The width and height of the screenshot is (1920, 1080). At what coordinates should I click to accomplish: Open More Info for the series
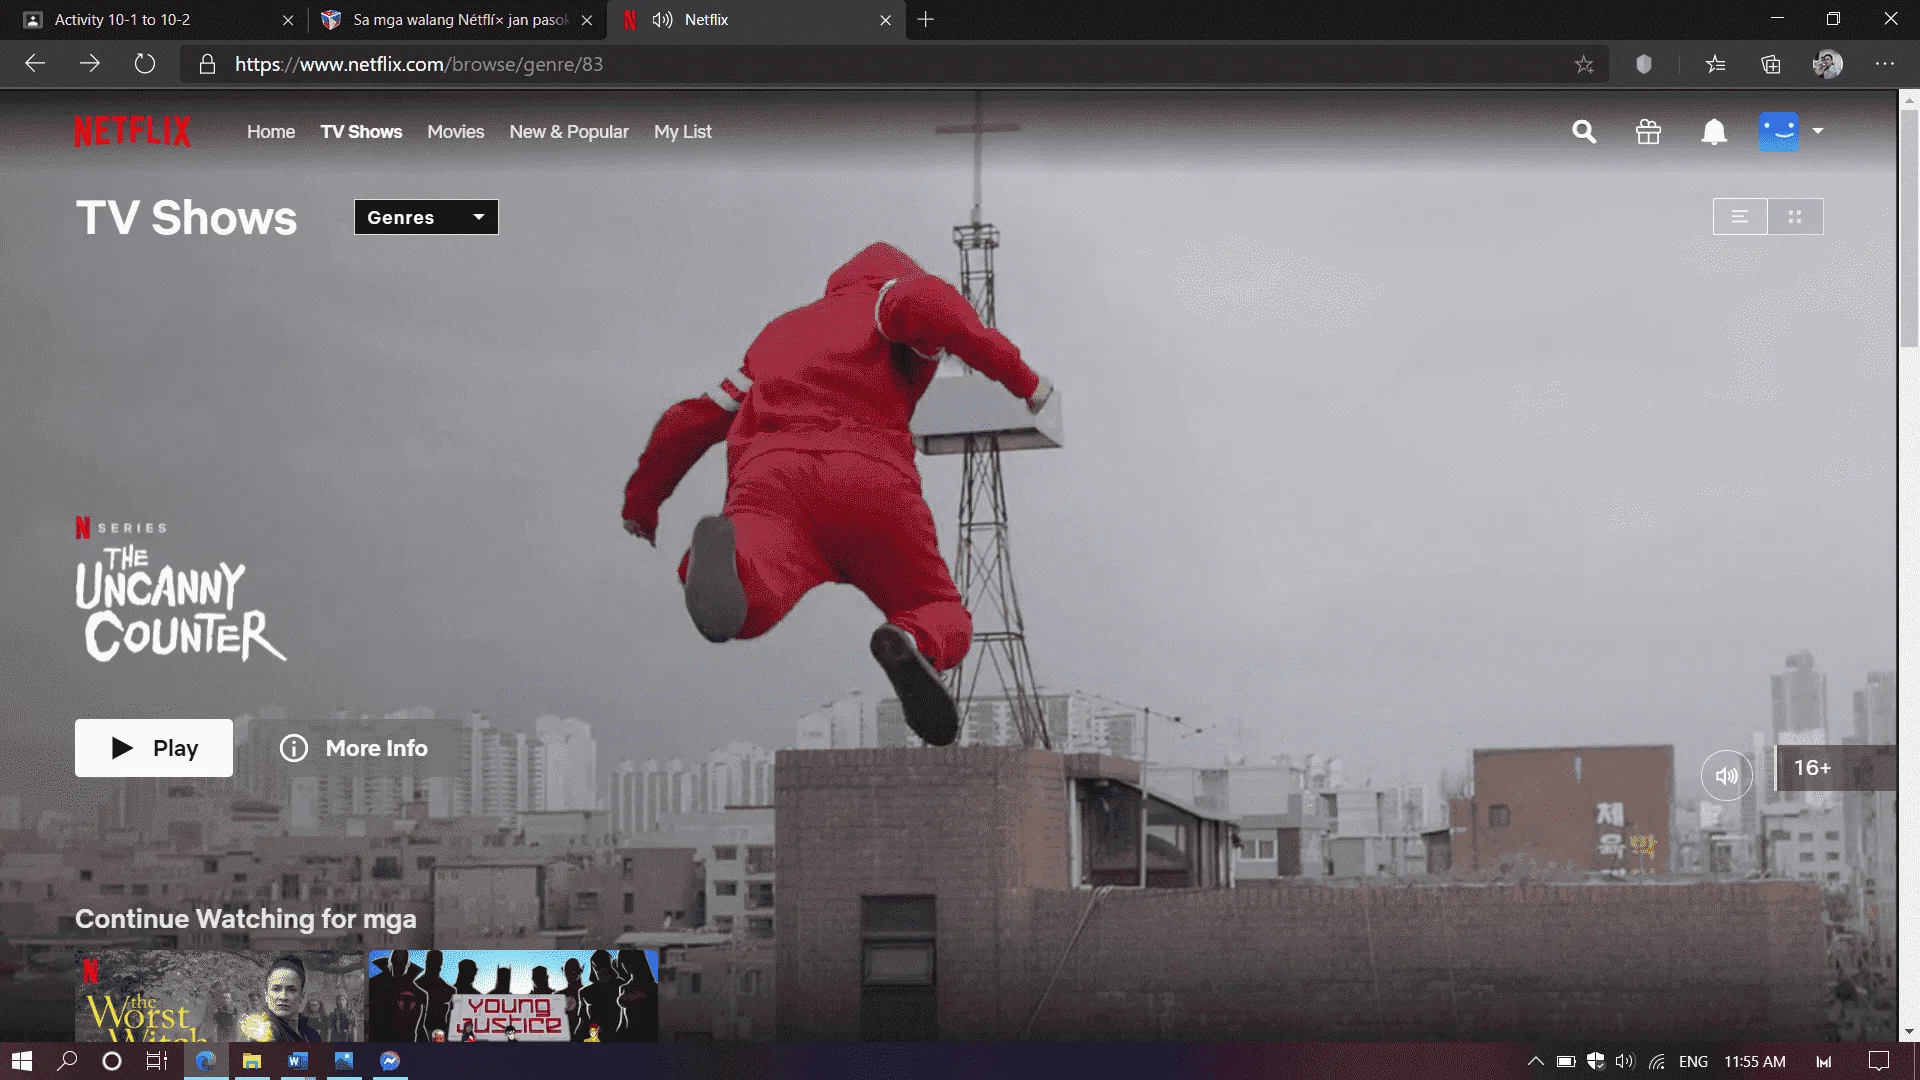(355, 748)
